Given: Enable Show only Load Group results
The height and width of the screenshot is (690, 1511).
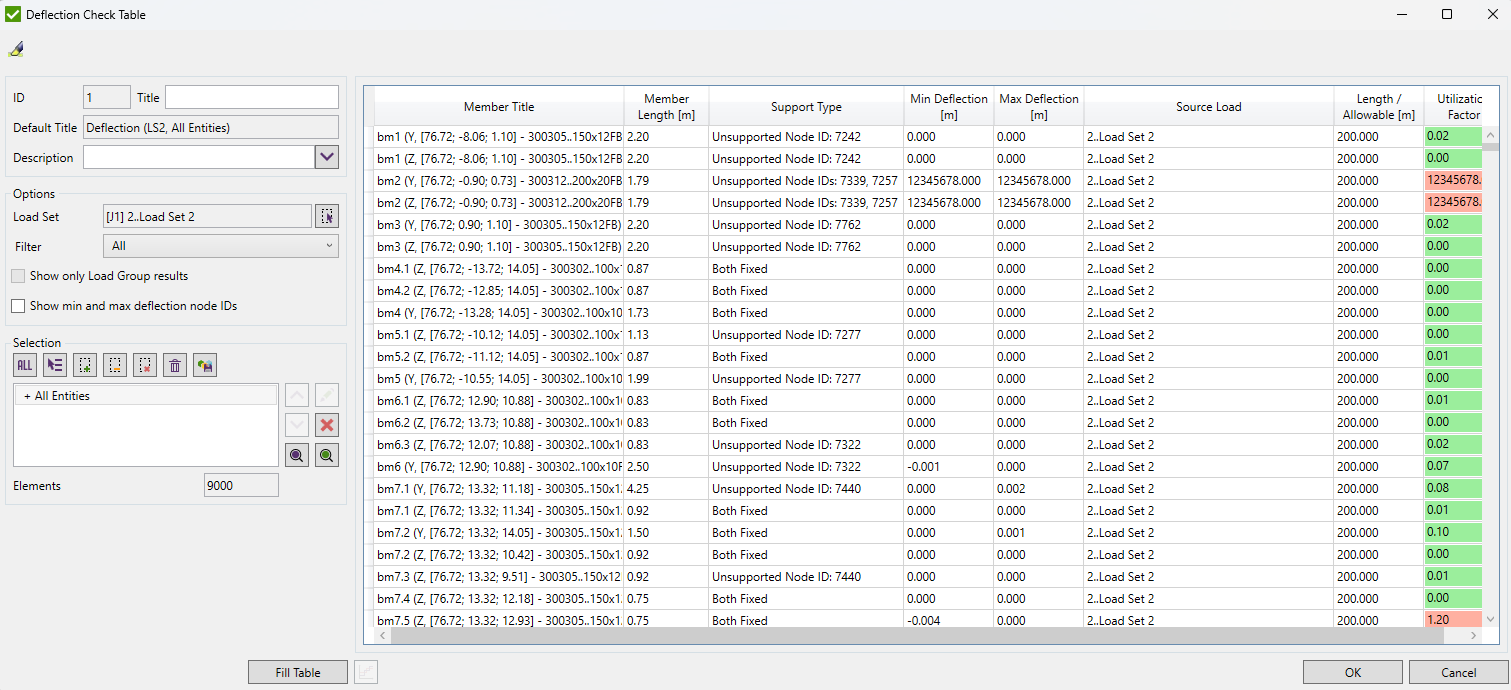Looking at the screenshot, I should 17,276.
